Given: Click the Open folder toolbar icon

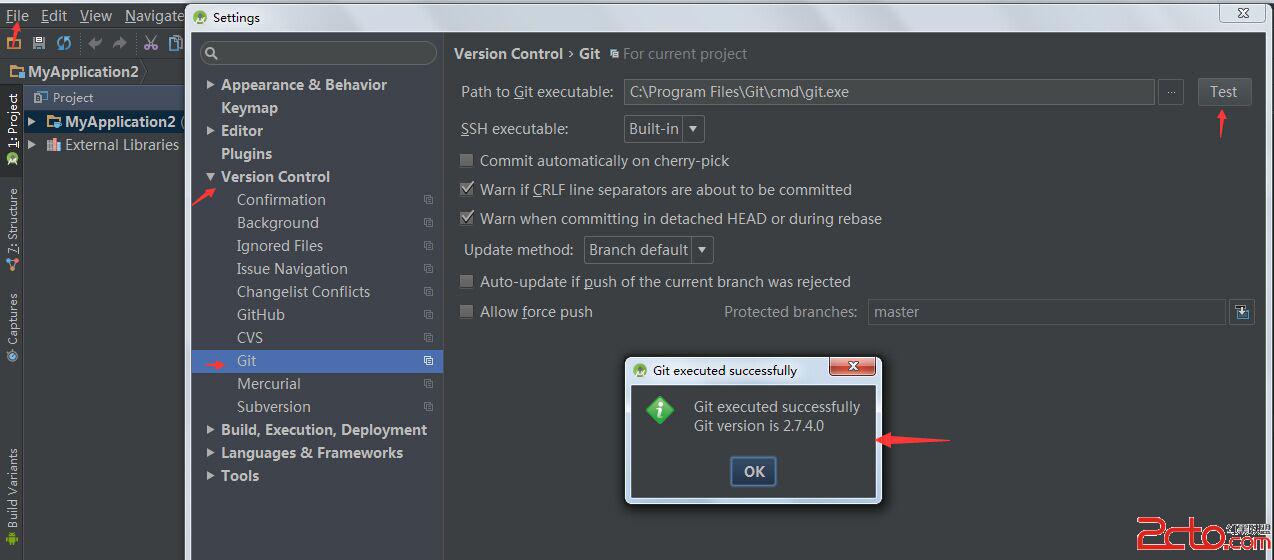Looking at the screenshot, I should (14, 43).
